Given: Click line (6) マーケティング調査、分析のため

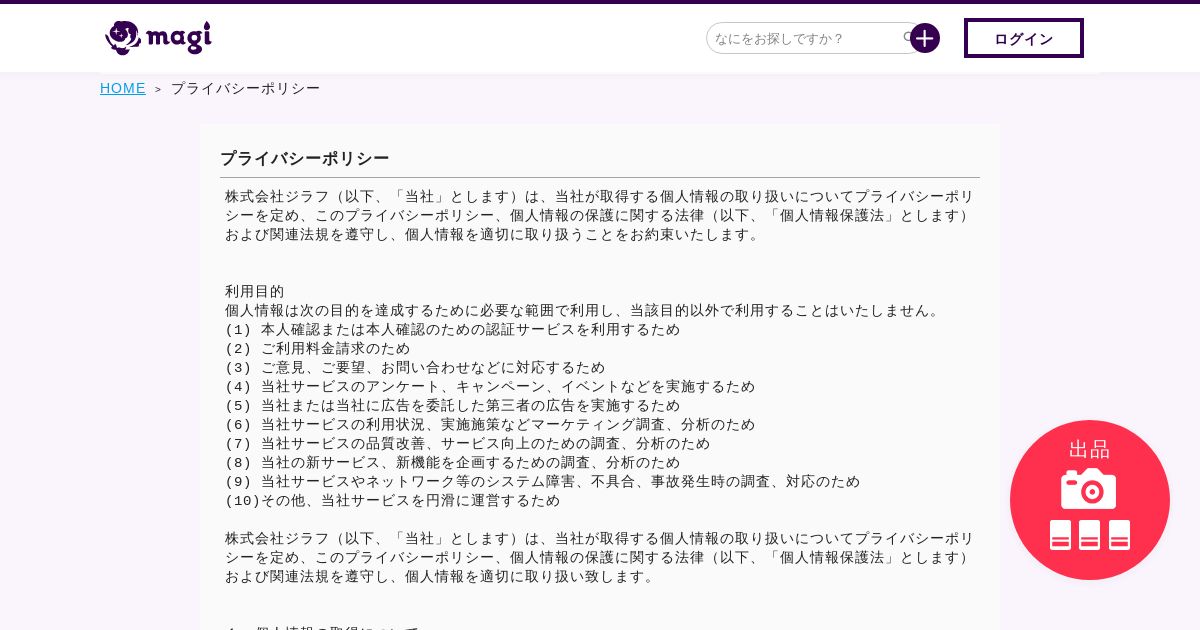Looking at the screenshot, I should pos(490,424).
